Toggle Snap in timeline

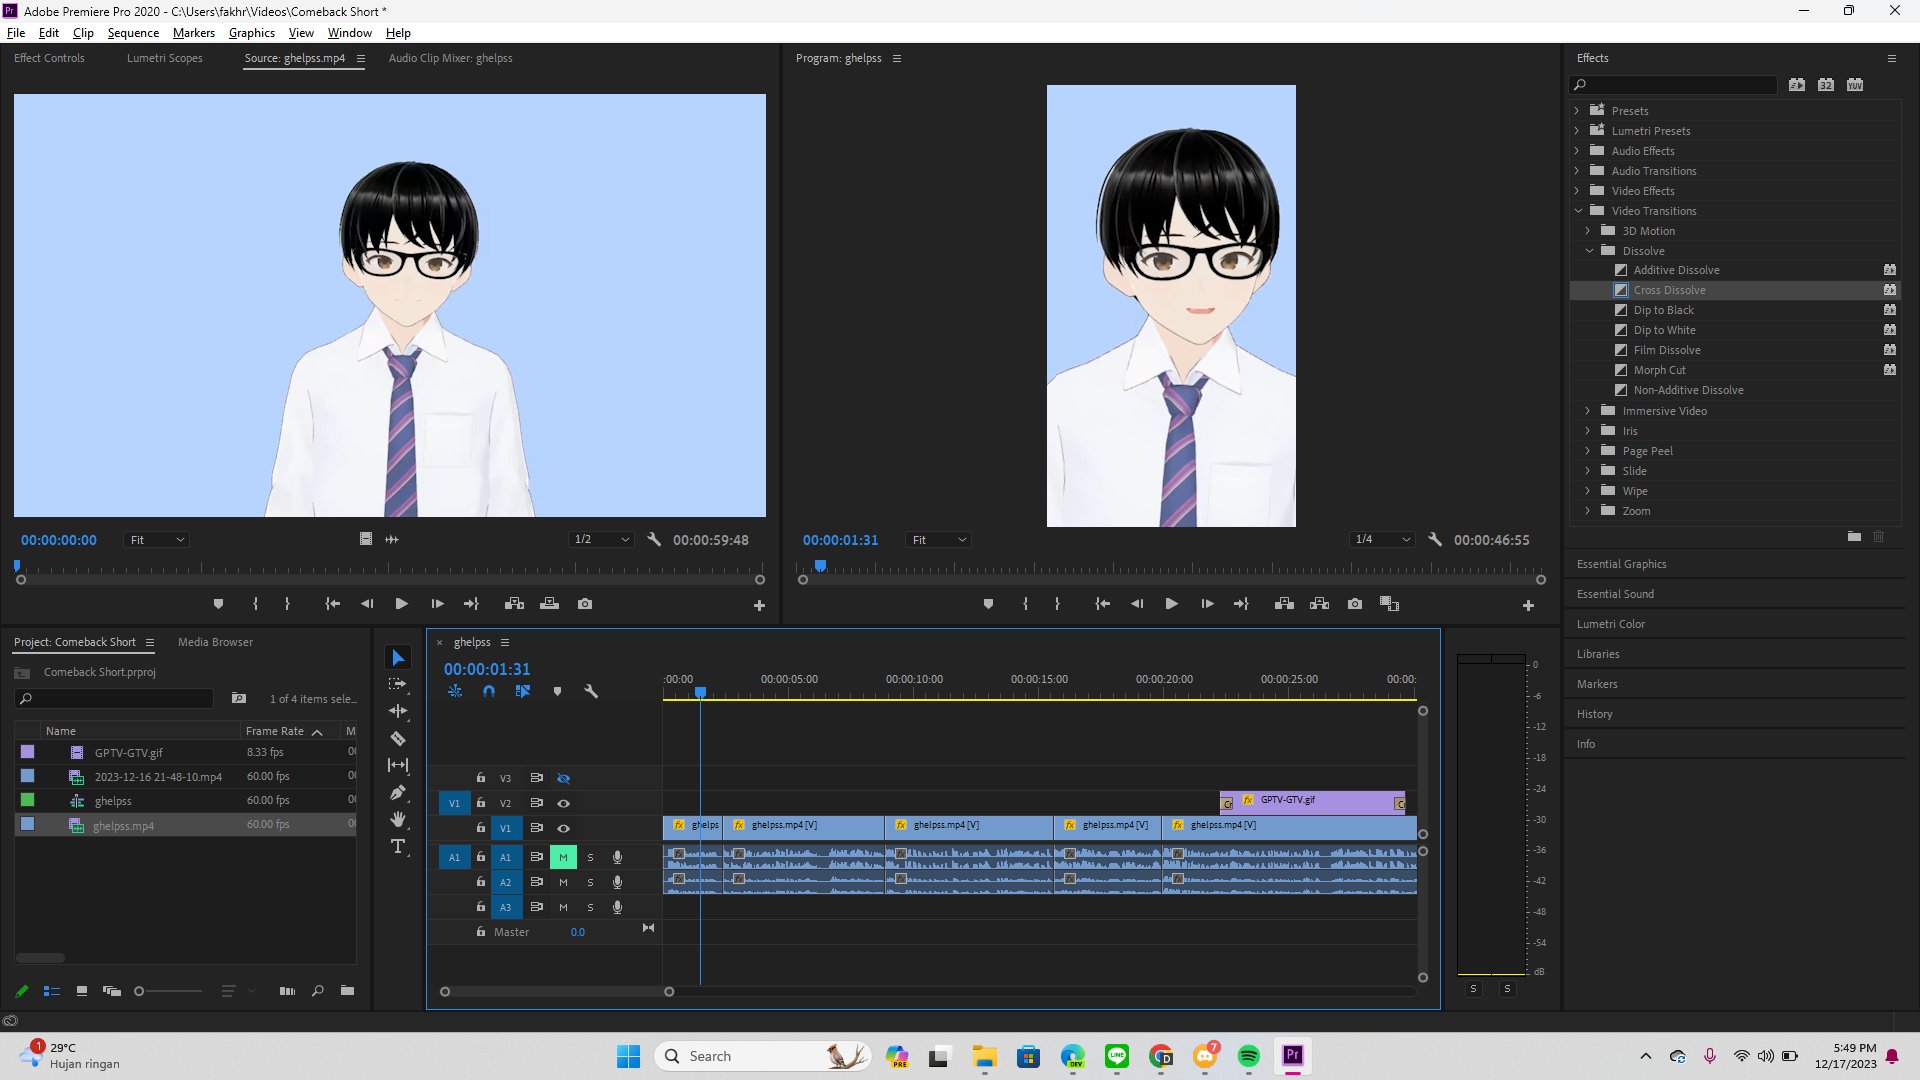489,691
